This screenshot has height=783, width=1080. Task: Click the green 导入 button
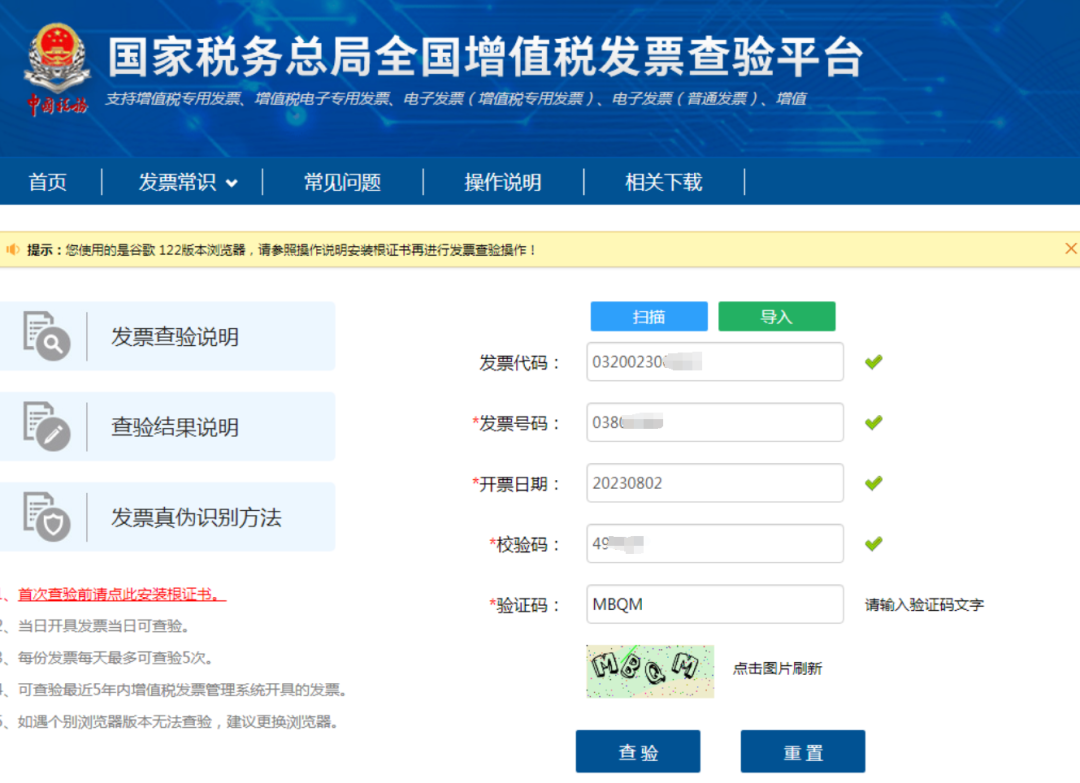[777, 315]
